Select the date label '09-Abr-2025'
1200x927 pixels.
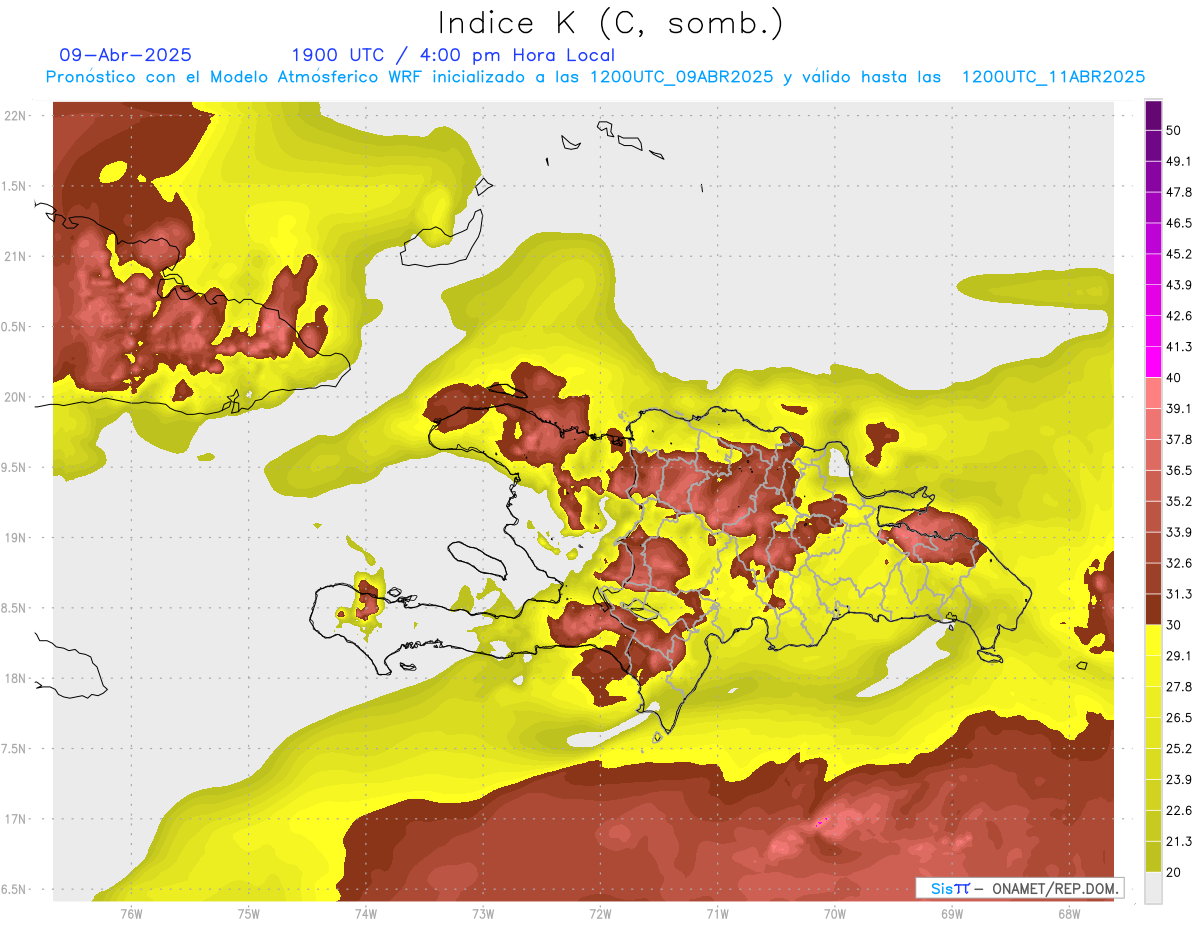pos(126,55)
